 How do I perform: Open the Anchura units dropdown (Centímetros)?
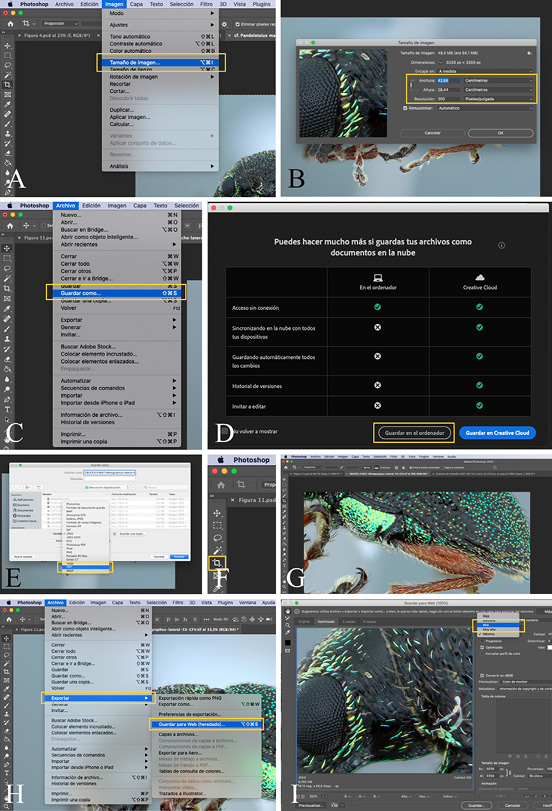(x=498, y=80)
